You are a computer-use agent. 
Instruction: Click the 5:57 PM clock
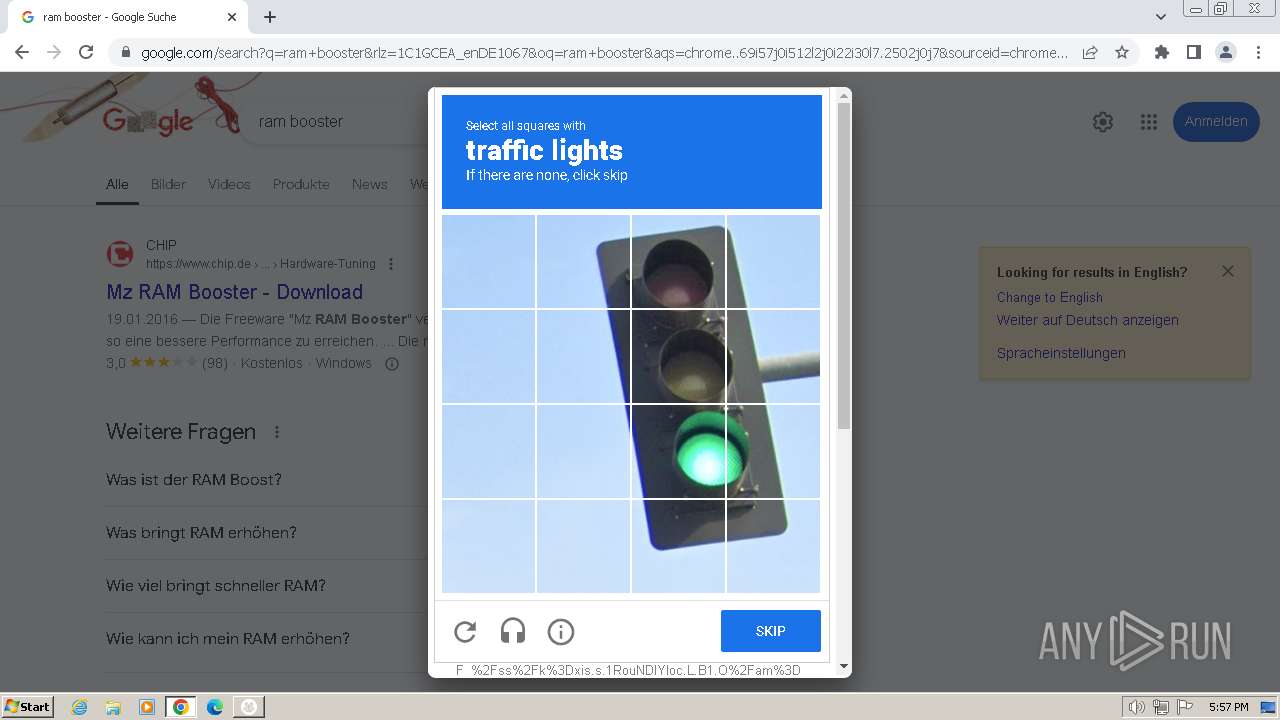(1229, 707)
